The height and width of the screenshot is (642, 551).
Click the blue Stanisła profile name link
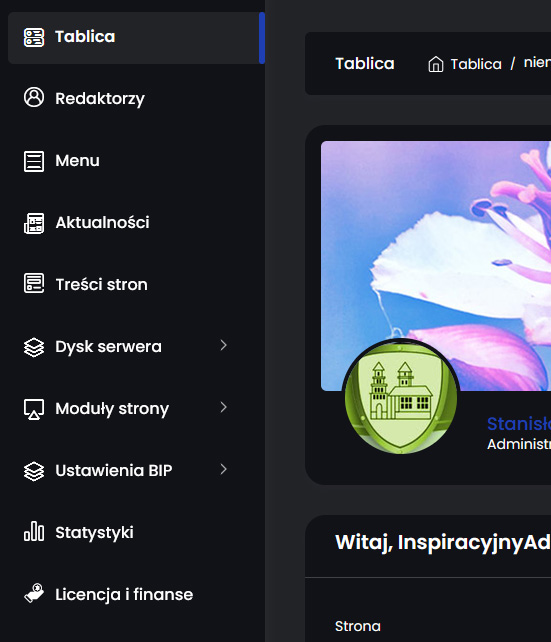coord(519,423)
